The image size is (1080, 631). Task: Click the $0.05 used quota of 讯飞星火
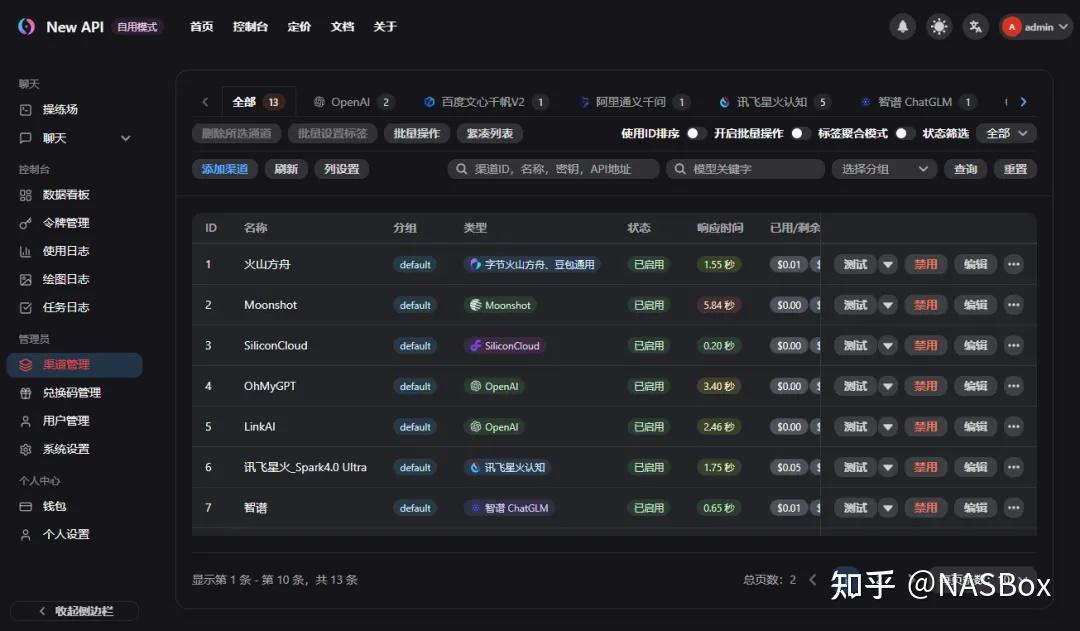click(789, 467)
